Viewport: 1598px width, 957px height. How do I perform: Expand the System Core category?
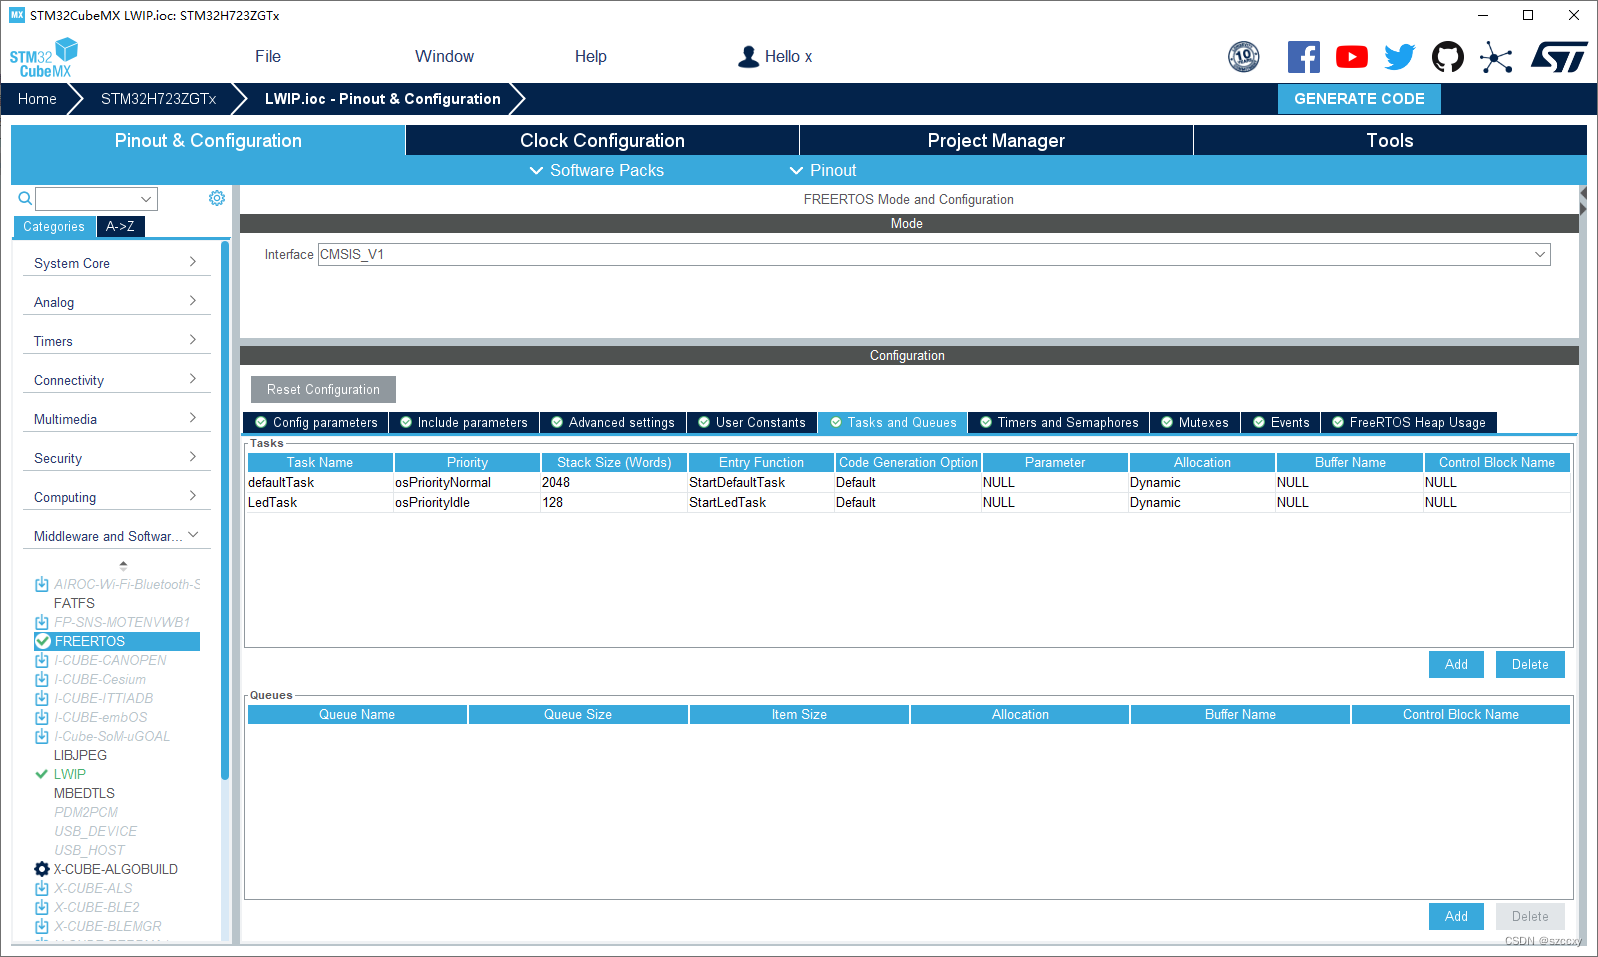116,263
